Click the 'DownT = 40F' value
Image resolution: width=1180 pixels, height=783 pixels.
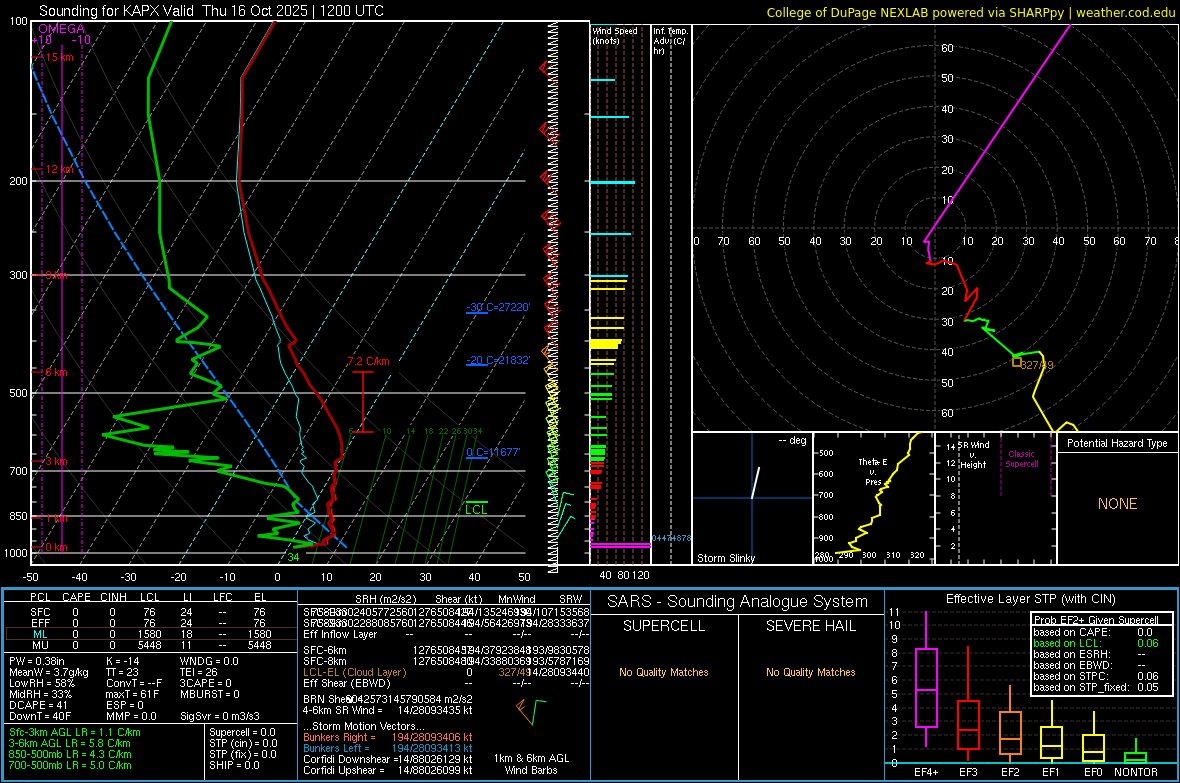click(40, 716)
